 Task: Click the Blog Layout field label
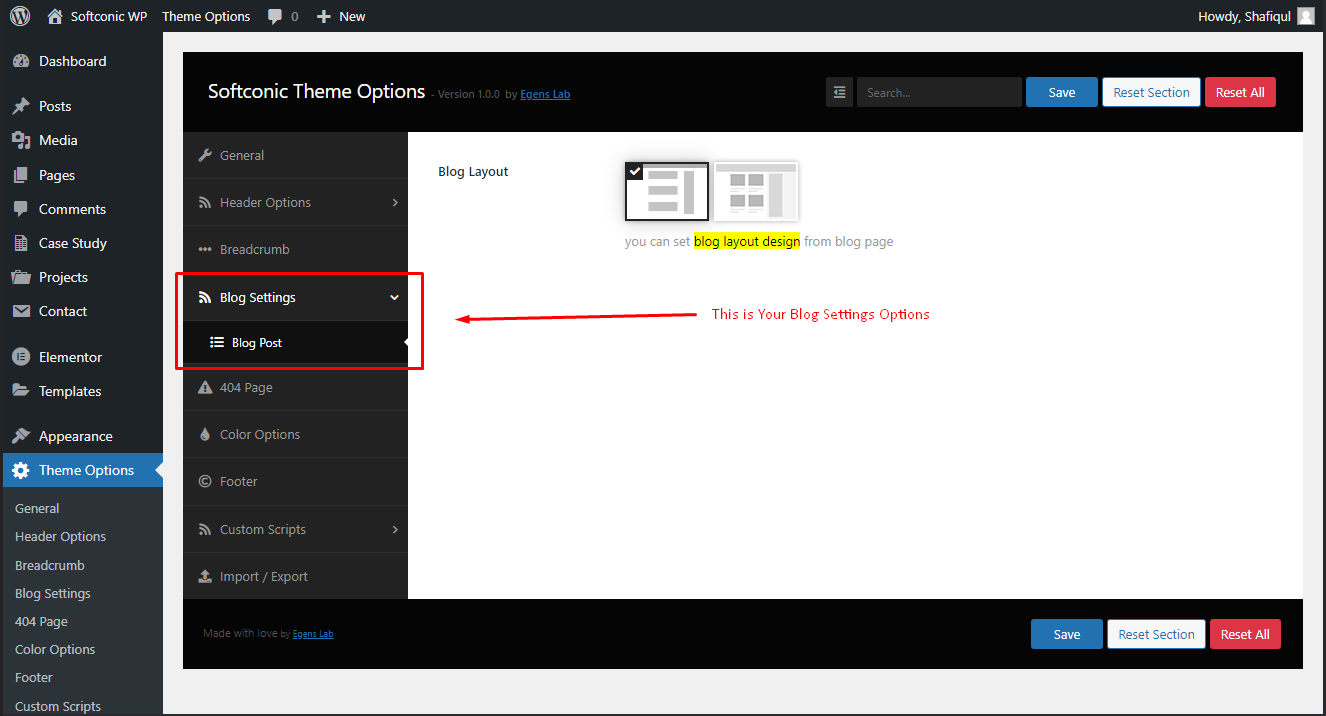(473, 171)
